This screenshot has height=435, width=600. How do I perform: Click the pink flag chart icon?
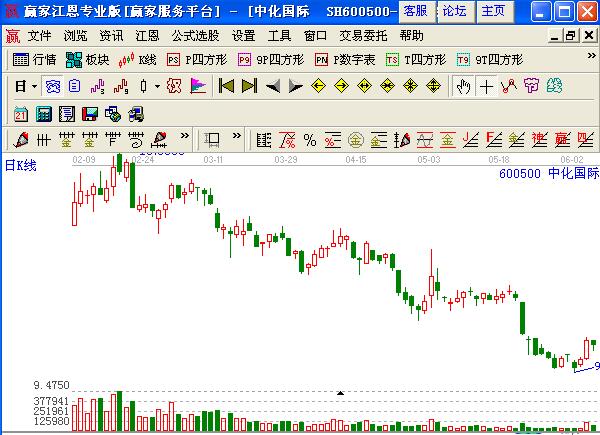[197, 86]
